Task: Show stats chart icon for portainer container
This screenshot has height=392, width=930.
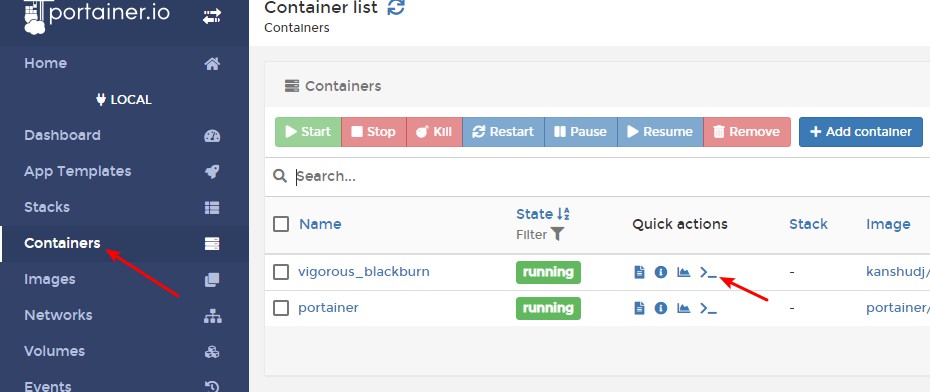Action: point(684,308)
